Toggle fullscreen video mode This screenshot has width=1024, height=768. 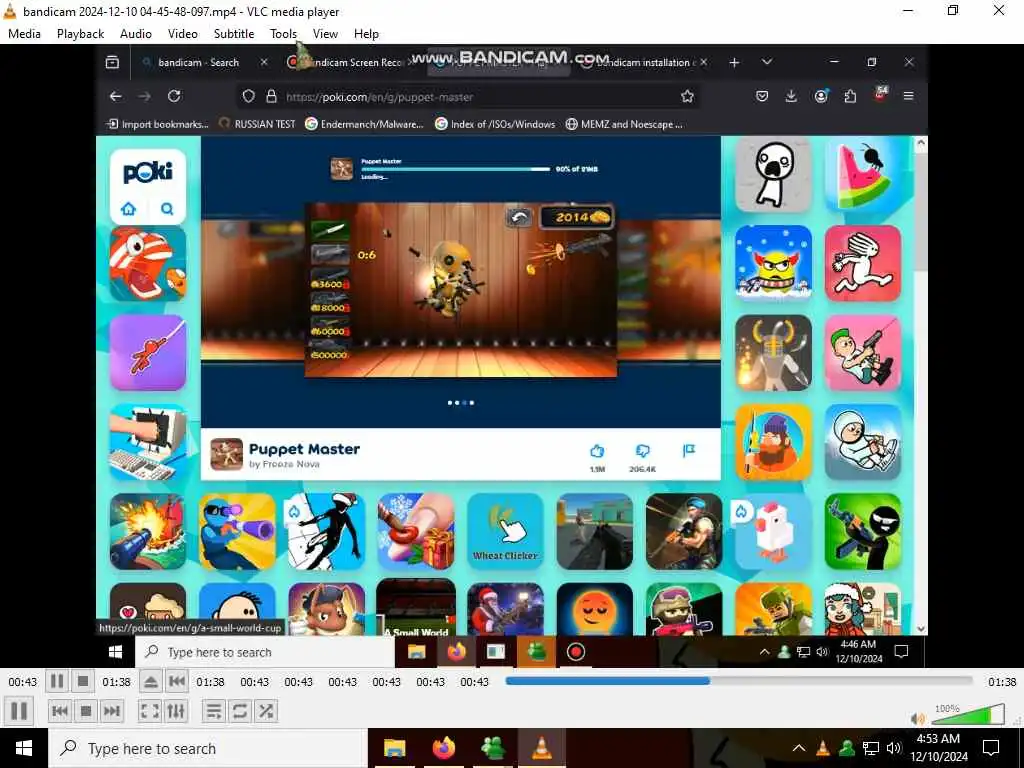pos(150,711)
